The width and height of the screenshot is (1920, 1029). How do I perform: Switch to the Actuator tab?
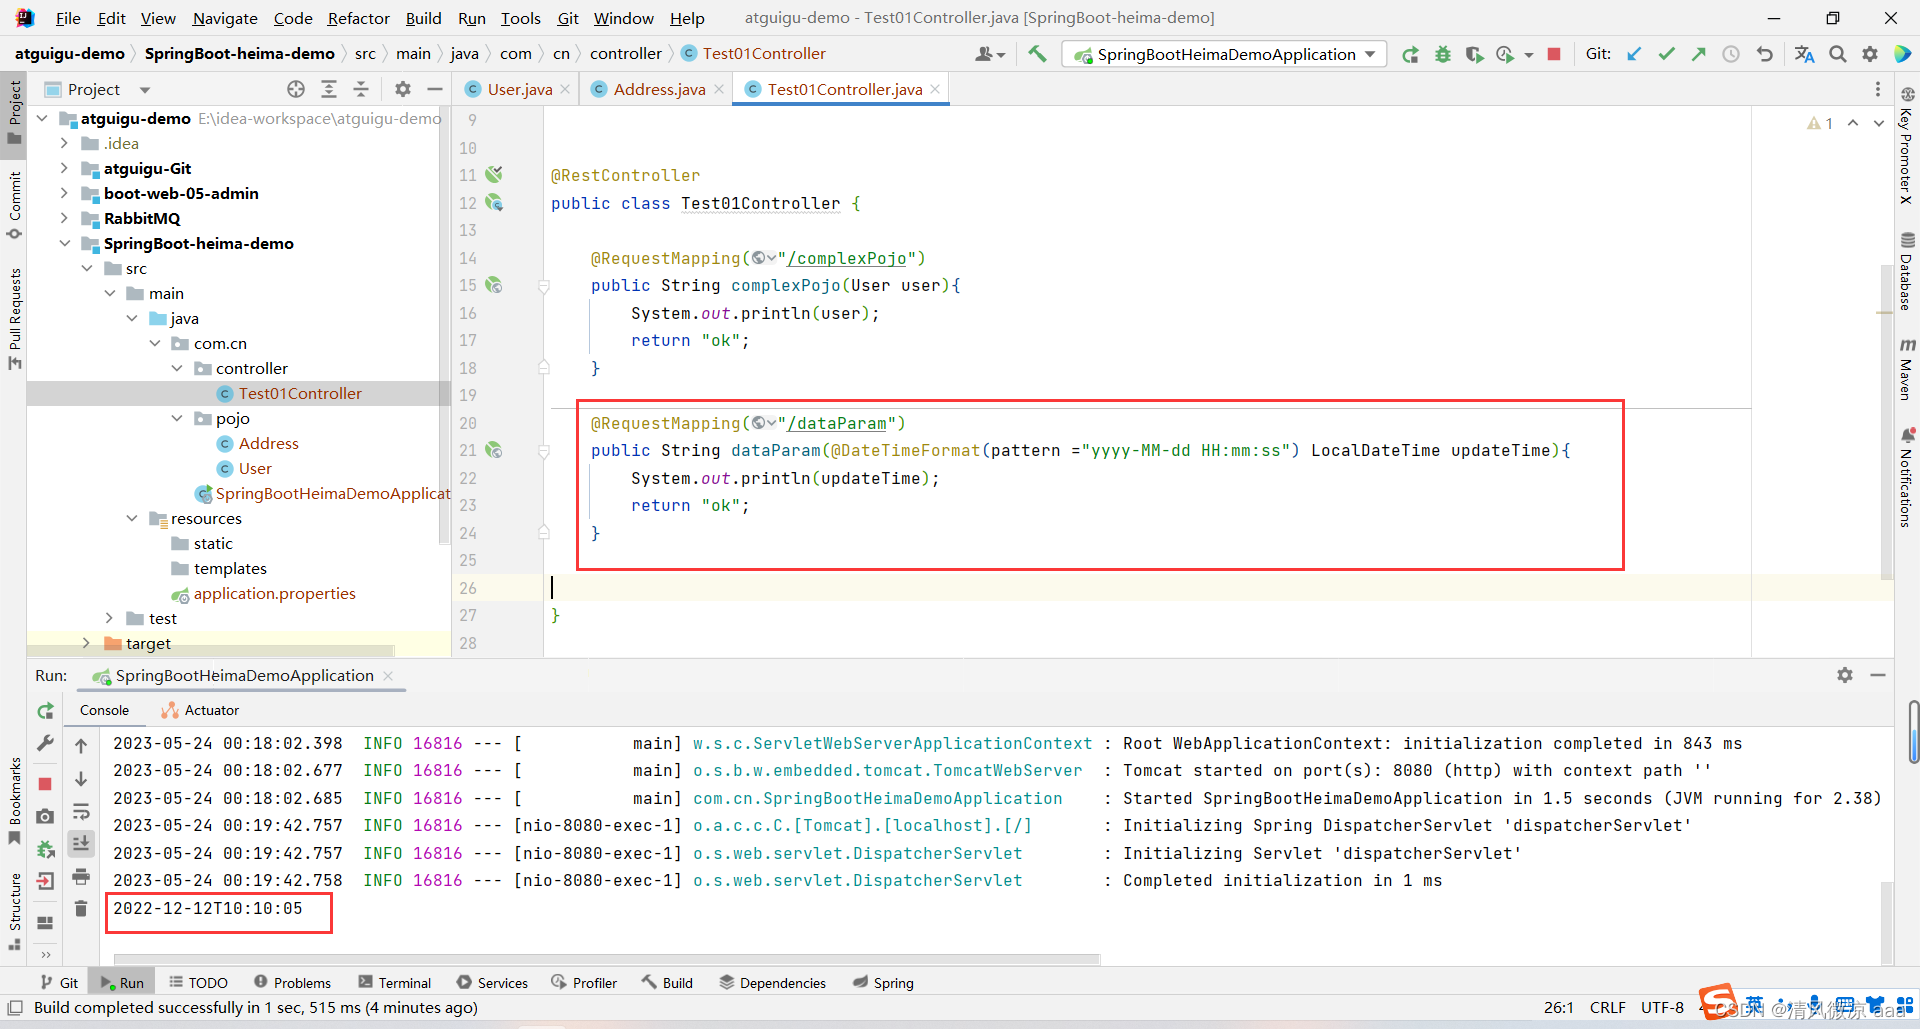200,710
